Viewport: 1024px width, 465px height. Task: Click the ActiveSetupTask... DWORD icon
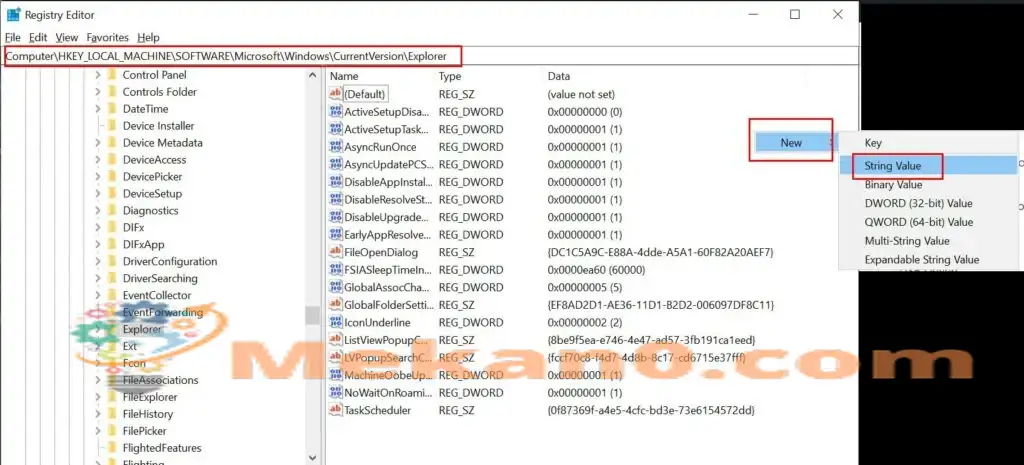click(336, 129)
